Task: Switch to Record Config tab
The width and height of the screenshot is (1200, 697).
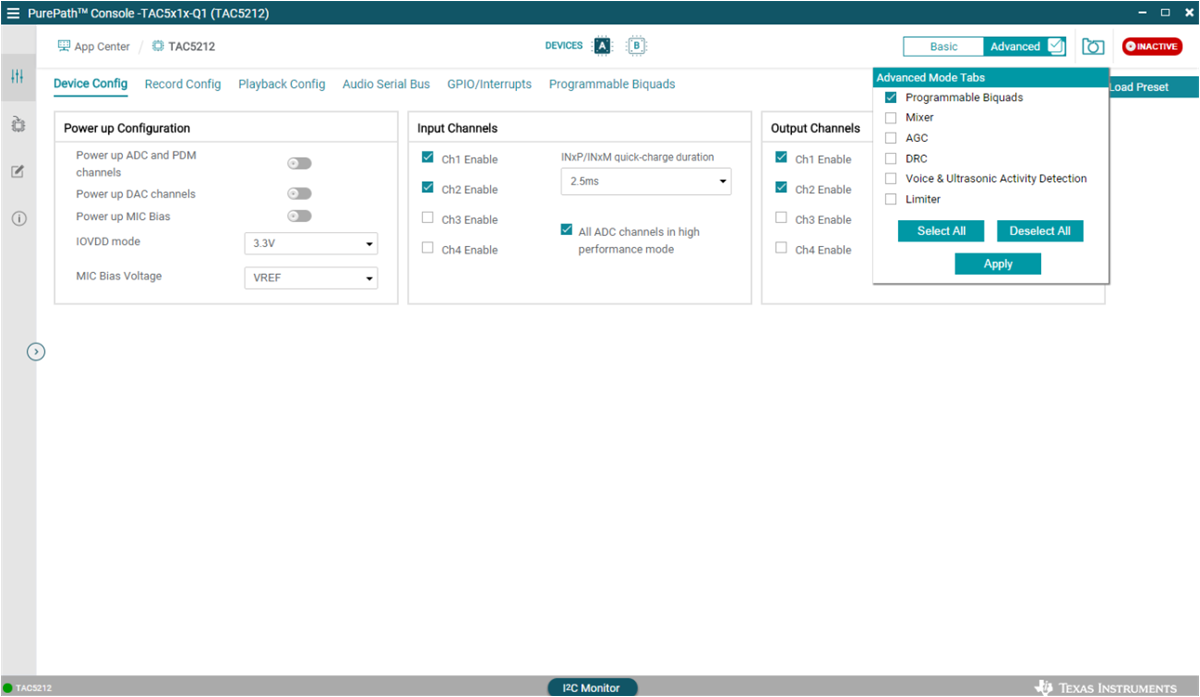Action: click(x=183, y=84)
